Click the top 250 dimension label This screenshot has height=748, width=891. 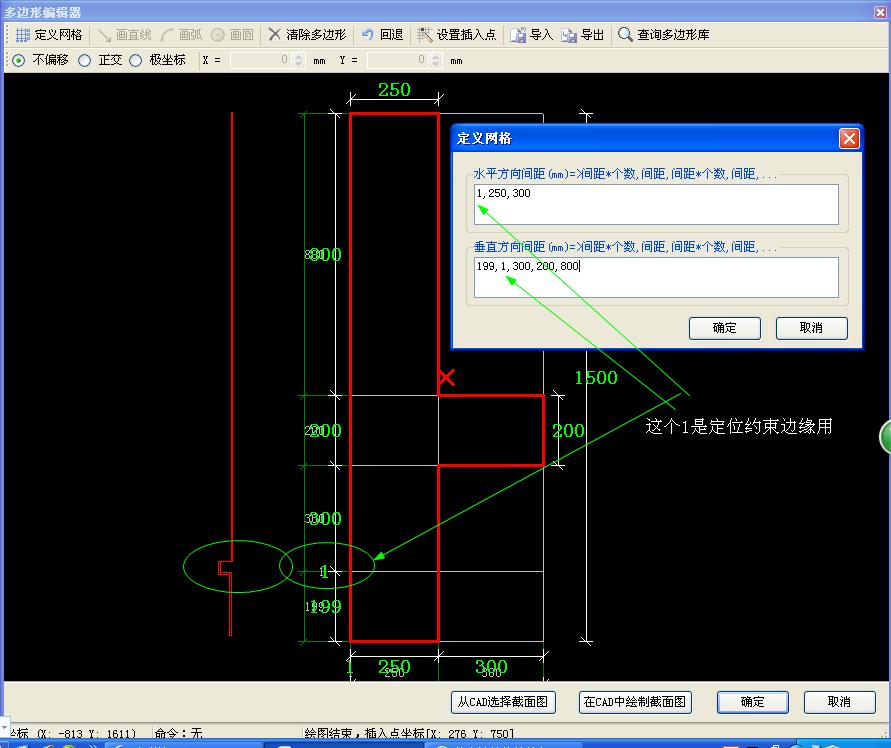(x=394, y=89)
